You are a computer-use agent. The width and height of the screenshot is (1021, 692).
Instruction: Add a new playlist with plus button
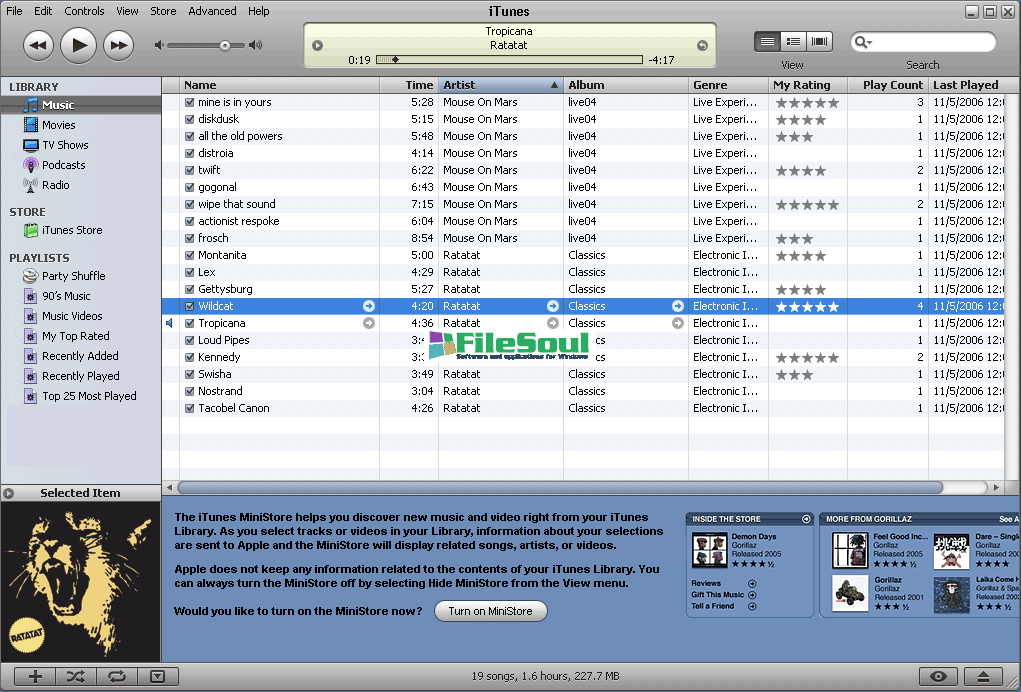point(35,677)
